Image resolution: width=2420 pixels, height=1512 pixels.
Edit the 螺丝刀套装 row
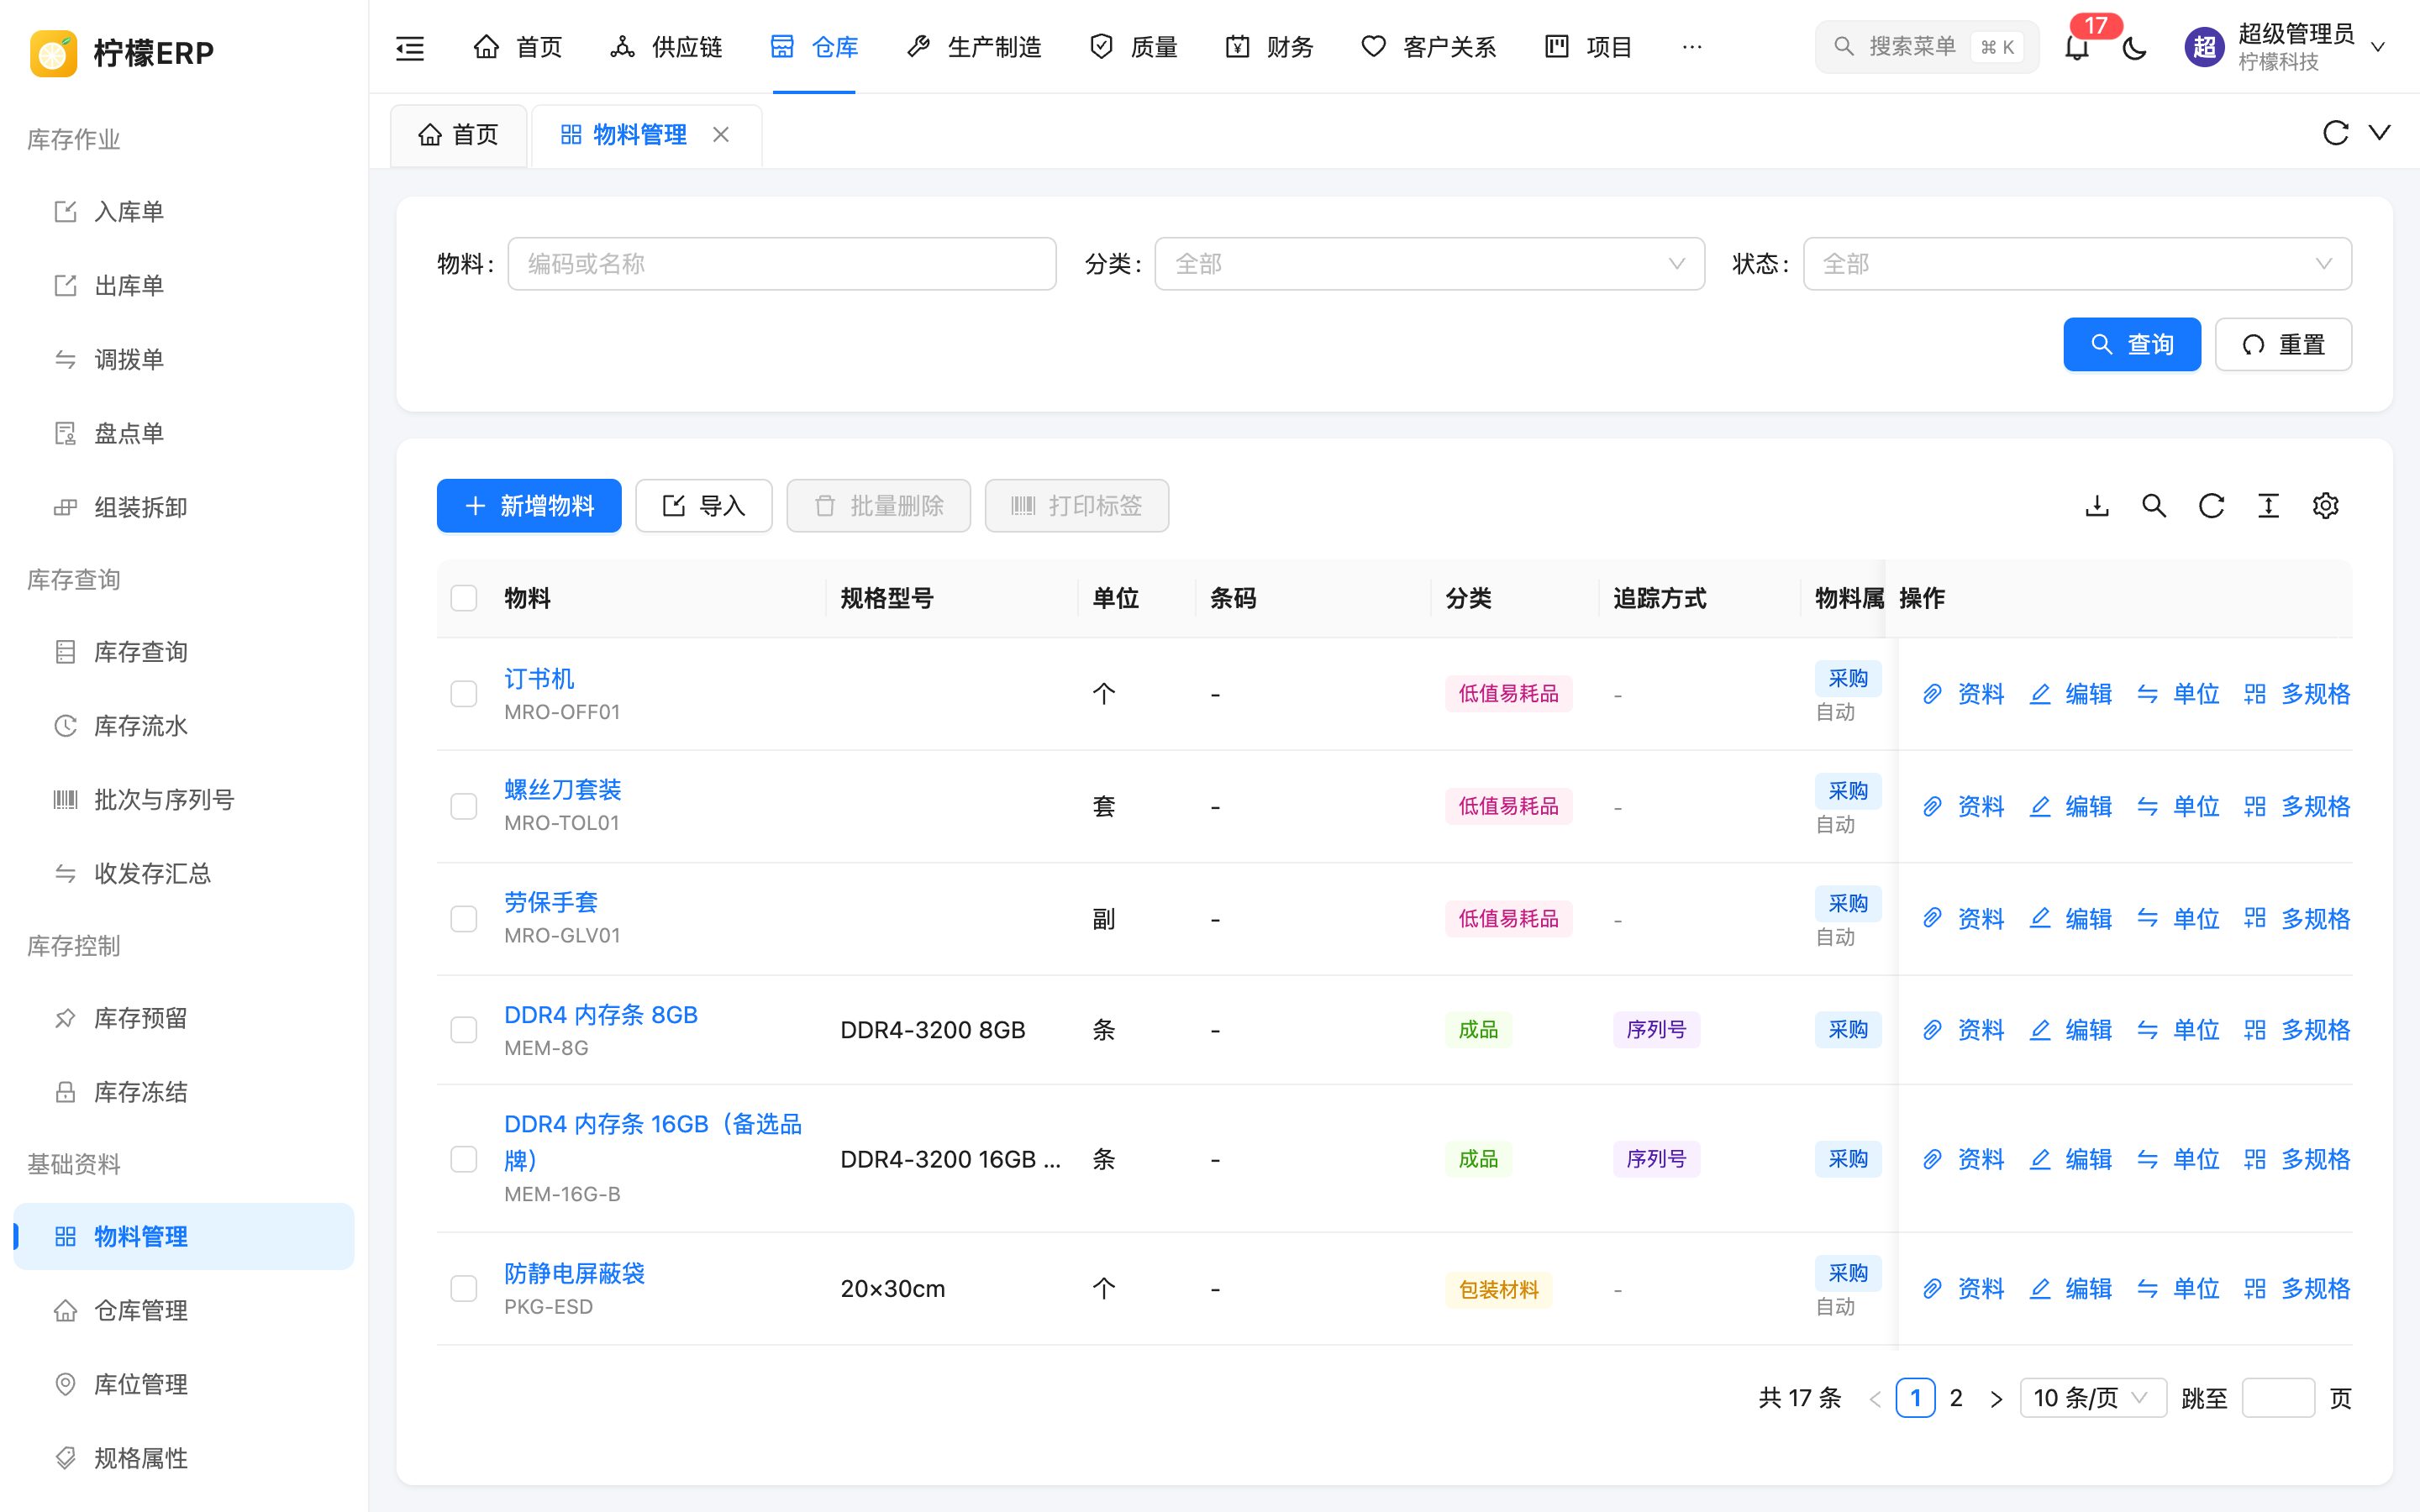point(2071,806)
